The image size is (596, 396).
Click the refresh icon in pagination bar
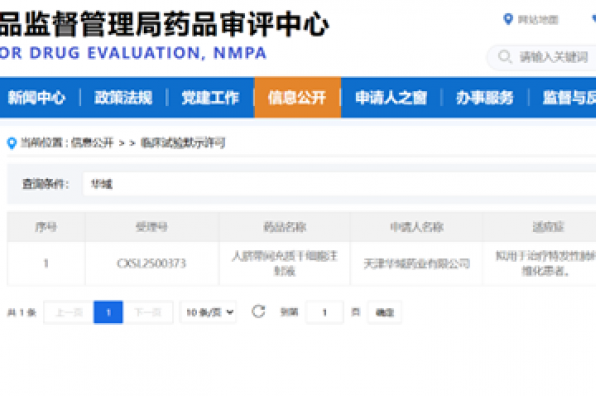[x=258, y=312]
